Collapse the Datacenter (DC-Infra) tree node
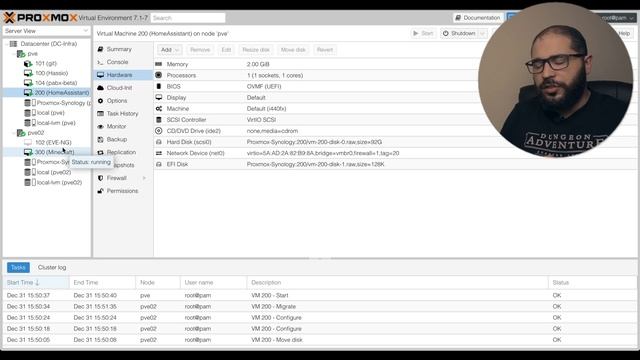Screen dimensions: 640x360 pyautogui.click(x=8, y=44)
